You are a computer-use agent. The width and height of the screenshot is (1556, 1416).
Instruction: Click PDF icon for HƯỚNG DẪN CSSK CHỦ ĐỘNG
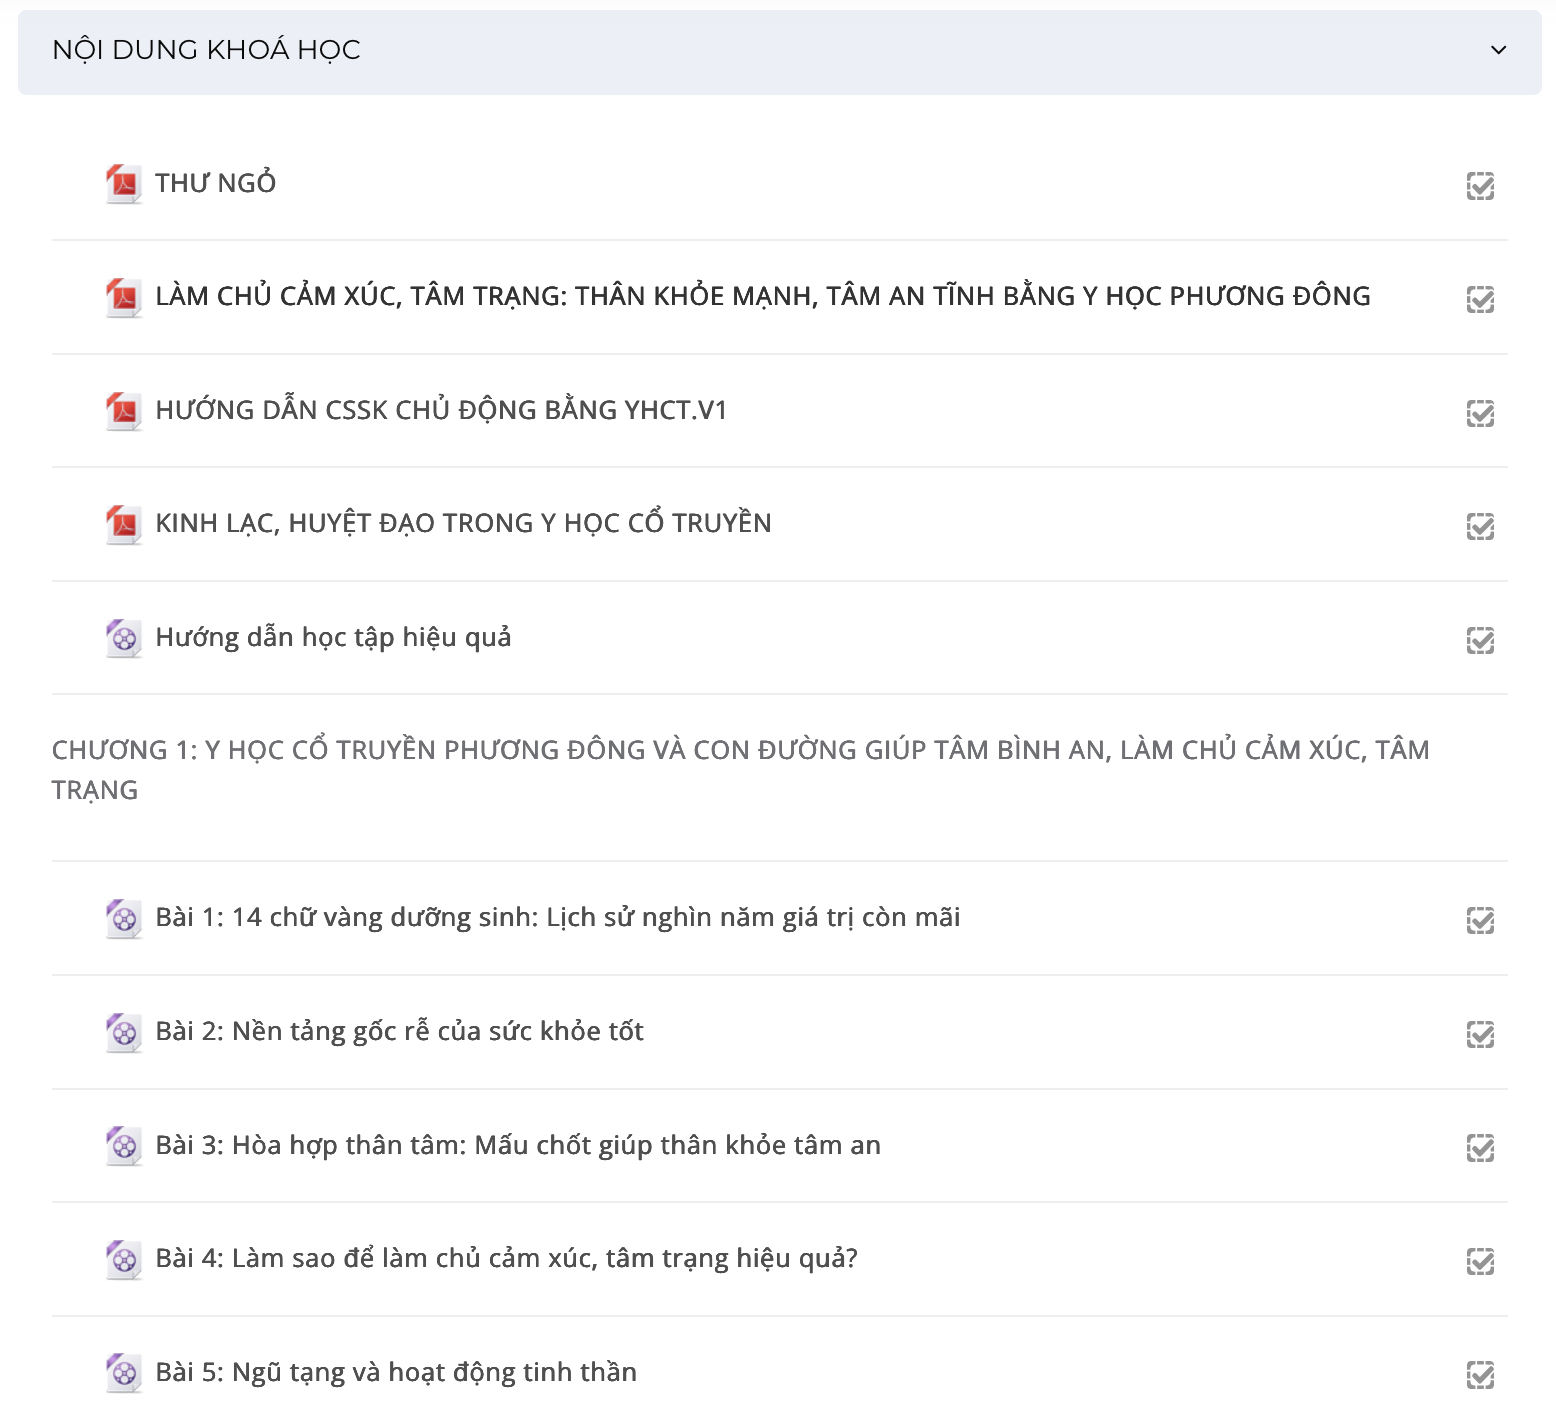pos(124,411)
